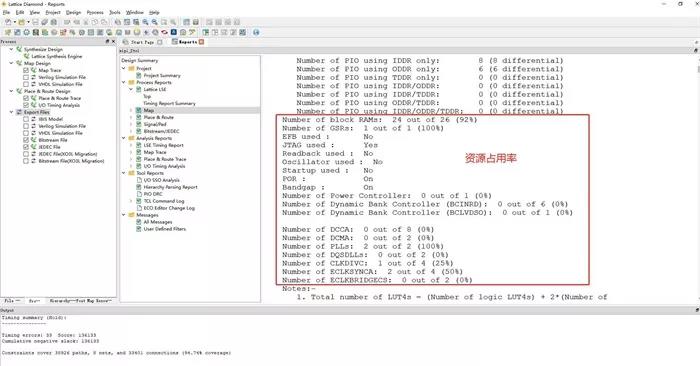Open the Design menu

coord(74,12)
